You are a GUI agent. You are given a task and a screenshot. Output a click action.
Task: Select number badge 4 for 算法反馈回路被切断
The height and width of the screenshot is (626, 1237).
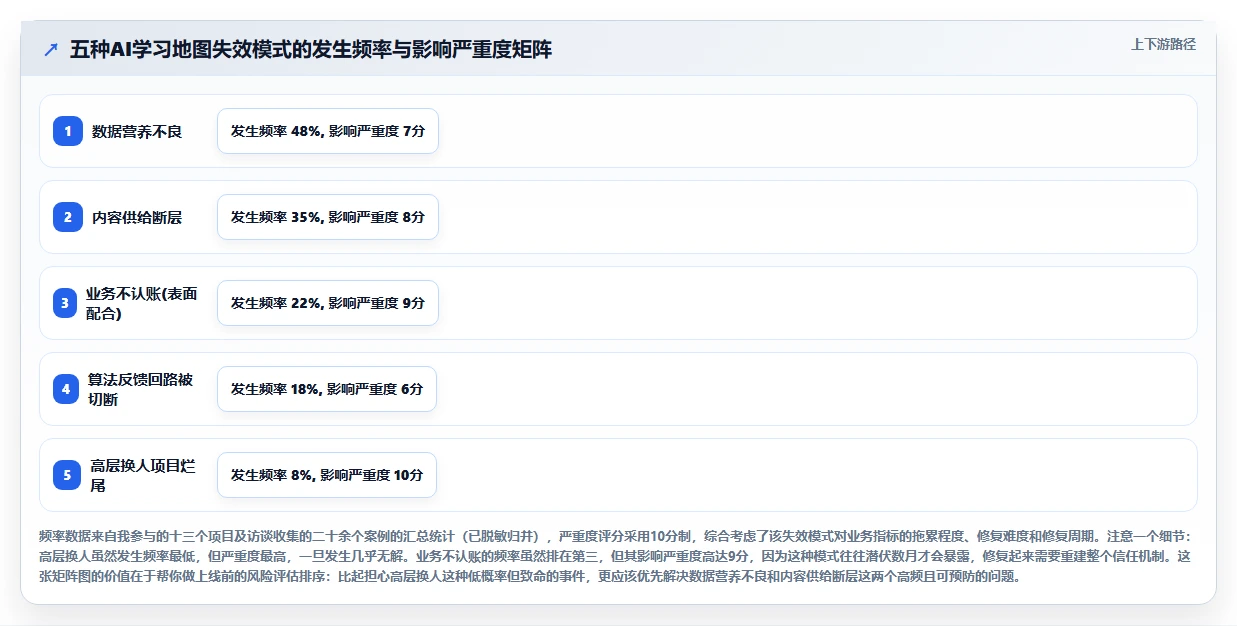coord(66,389)
